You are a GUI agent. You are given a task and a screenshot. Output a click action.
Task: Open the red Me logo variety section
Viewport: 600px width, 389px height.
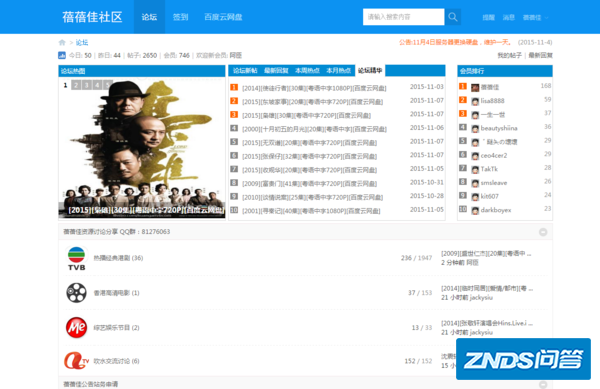[x=77, y=328]
